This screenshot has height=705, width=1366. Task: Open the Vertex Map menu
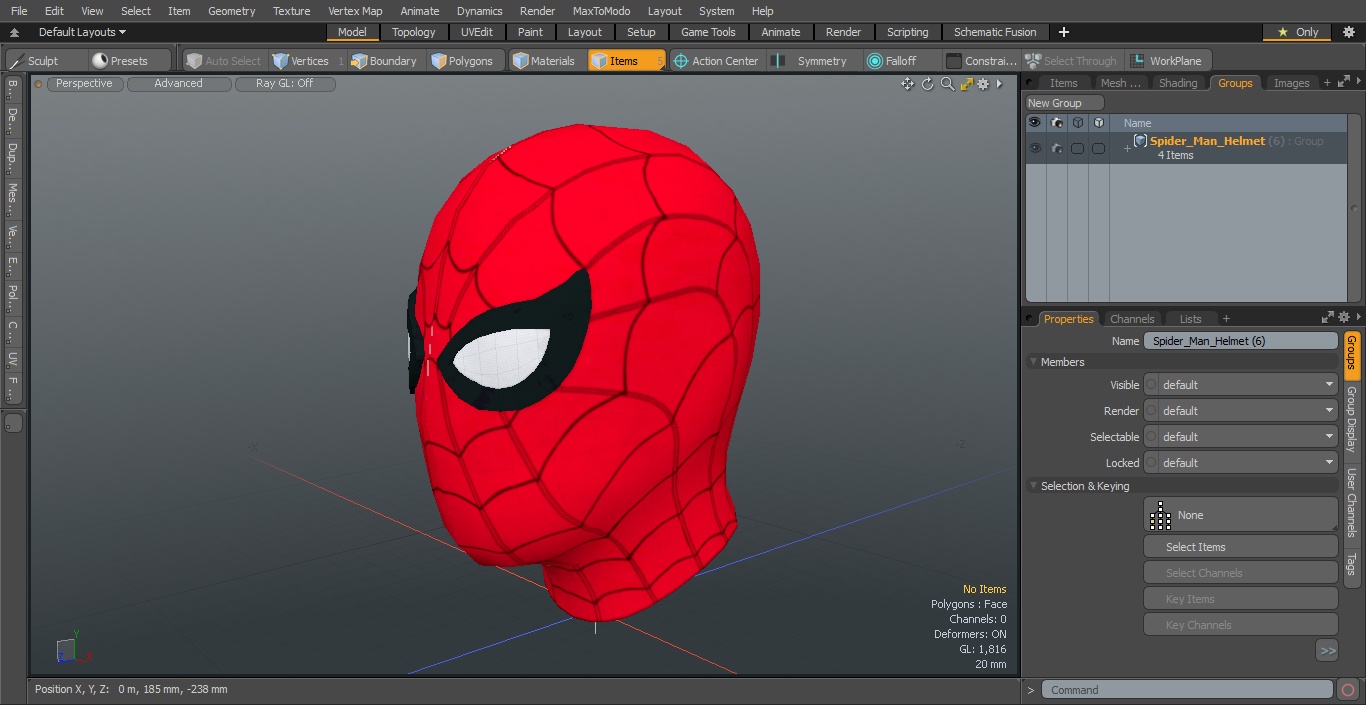(355, 11)
